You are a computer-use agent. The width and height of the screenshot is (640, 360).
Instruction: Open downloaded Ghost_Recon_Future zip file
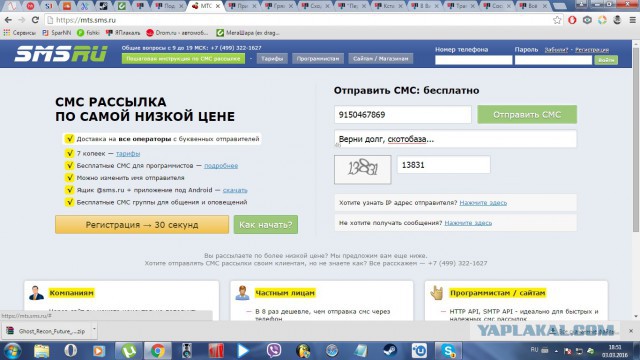pyautogui.click(x=46, y=331)
